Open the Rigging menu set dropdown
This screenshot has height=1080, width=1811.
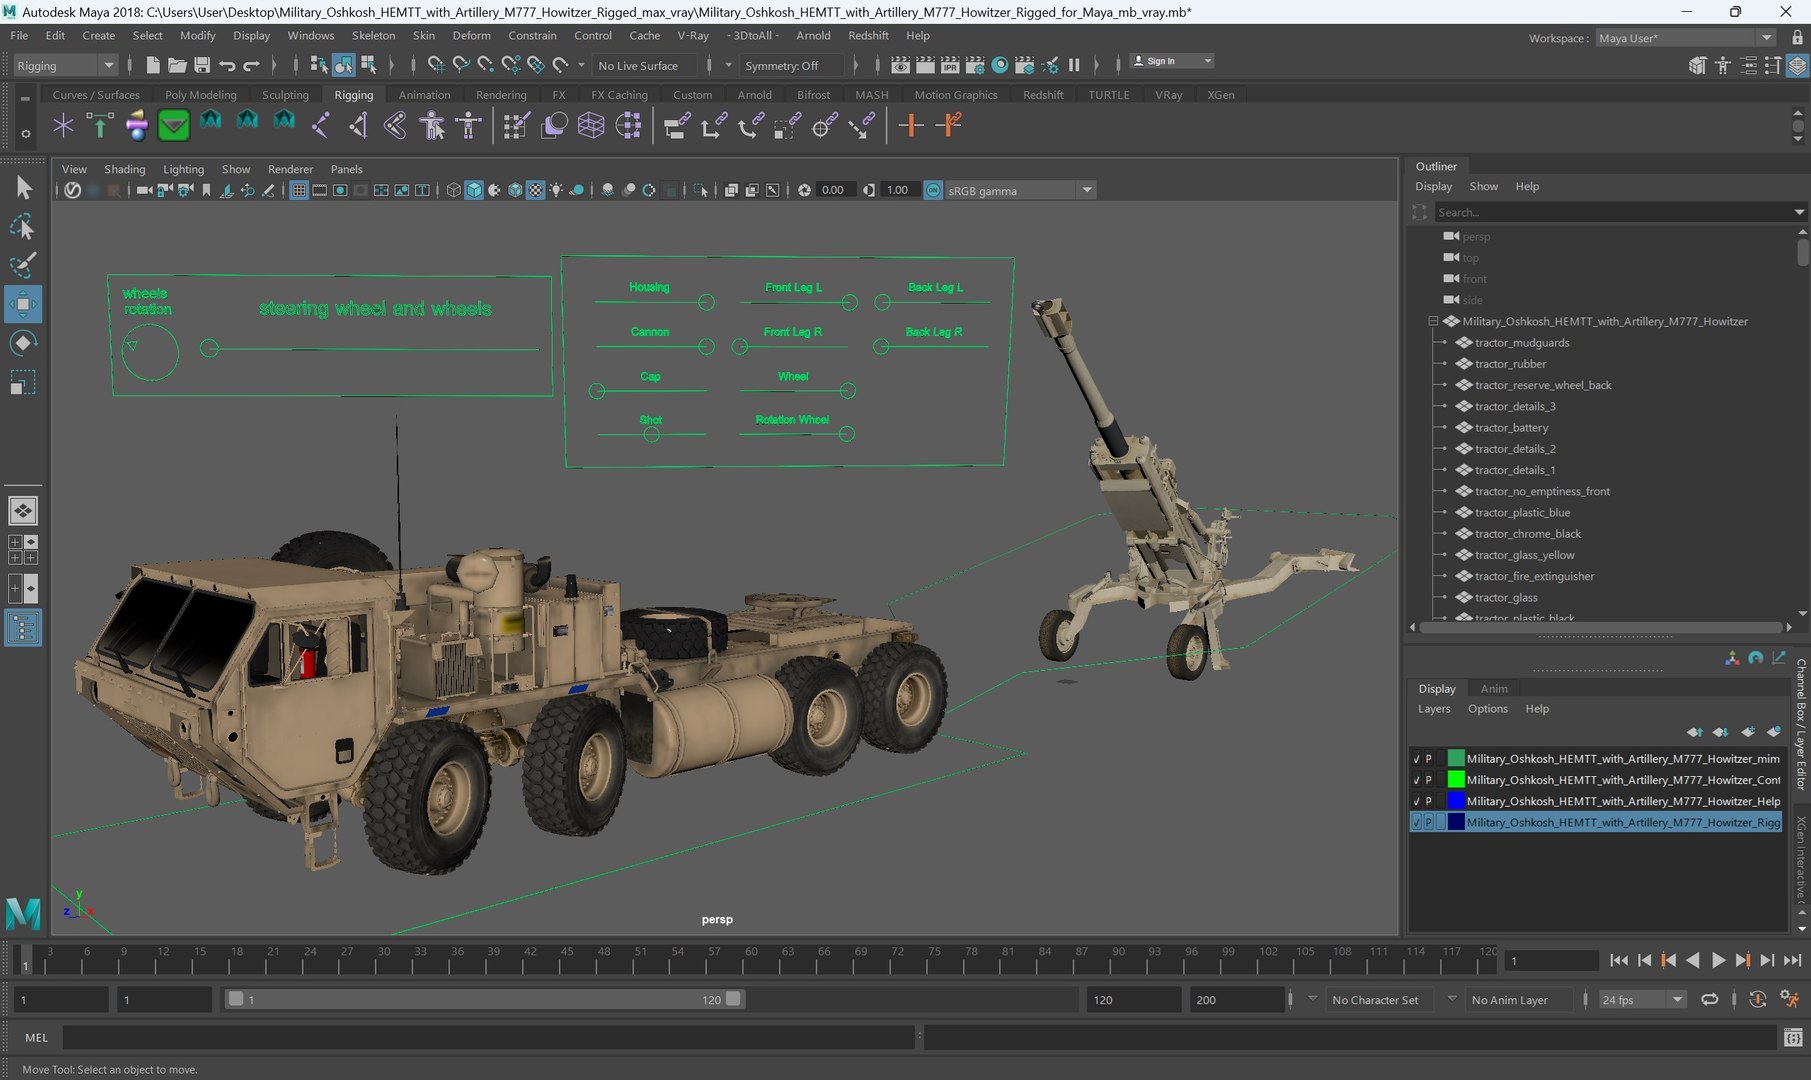point(66,65)
